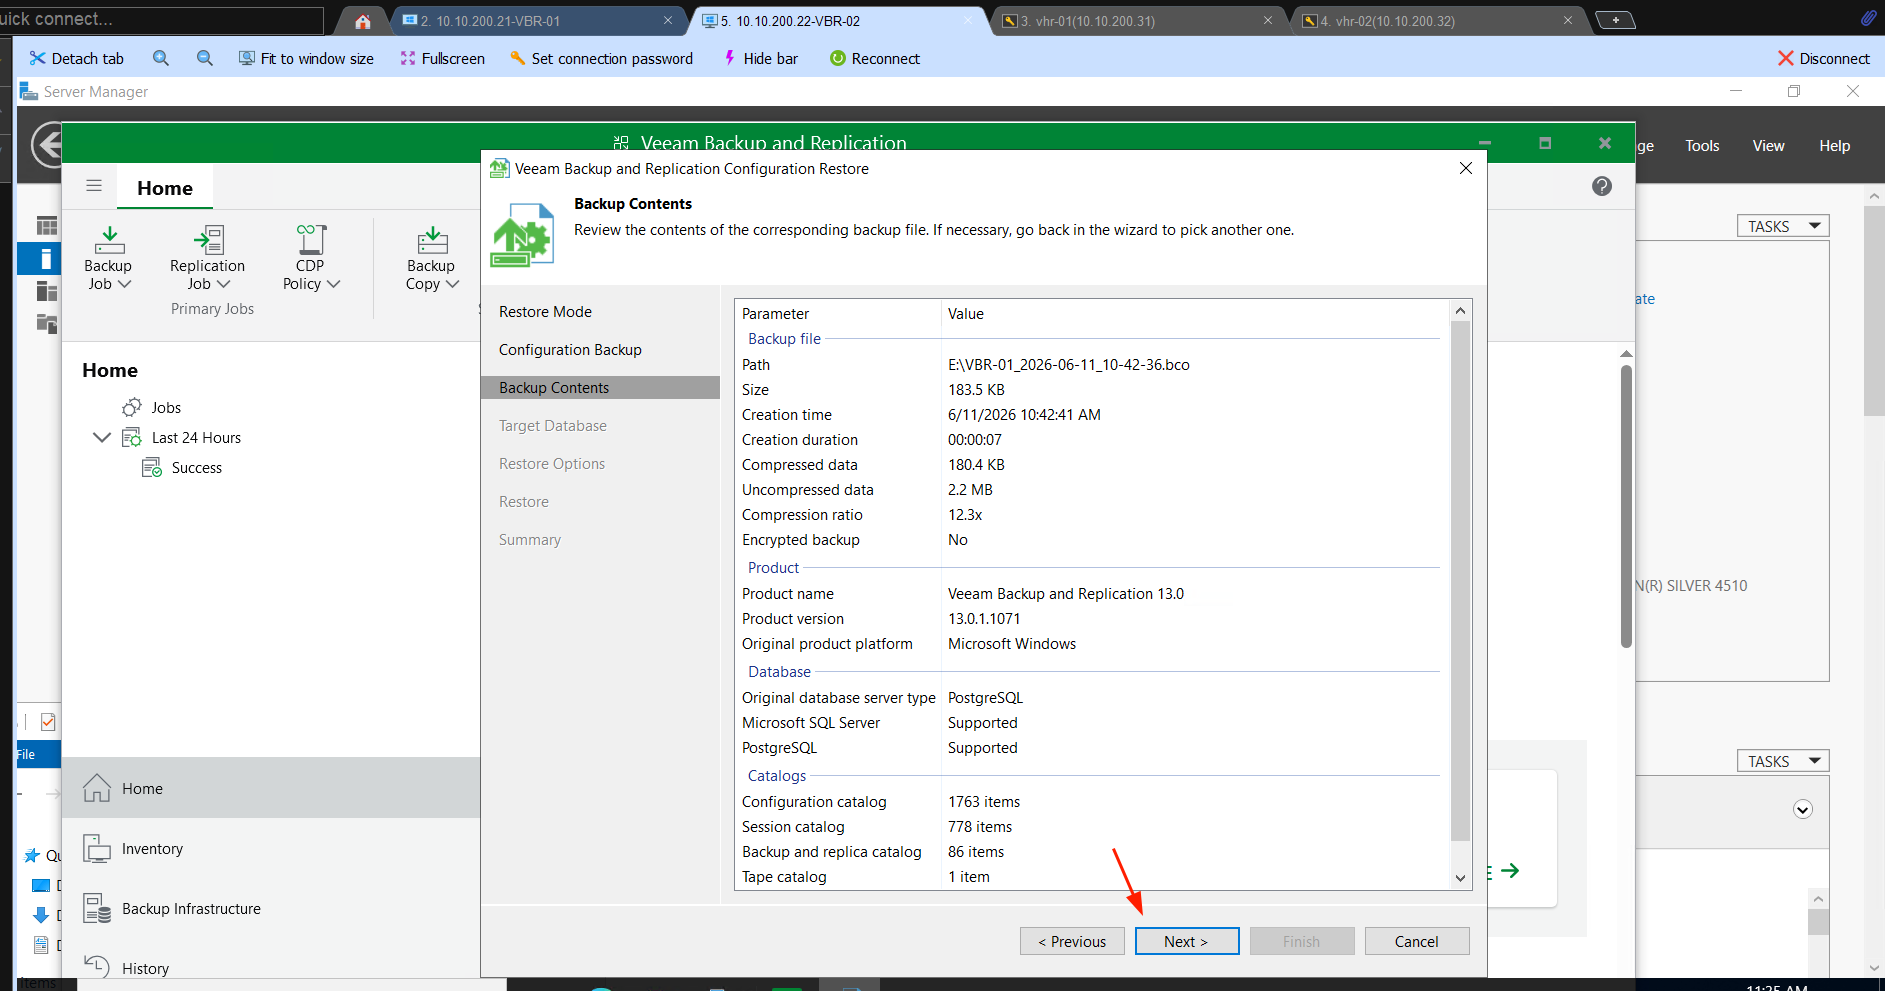This screenshot has height=991, width=1885.
Task: Cancel the Configuration Restore wizard
Action: (x=1417, y=941)
